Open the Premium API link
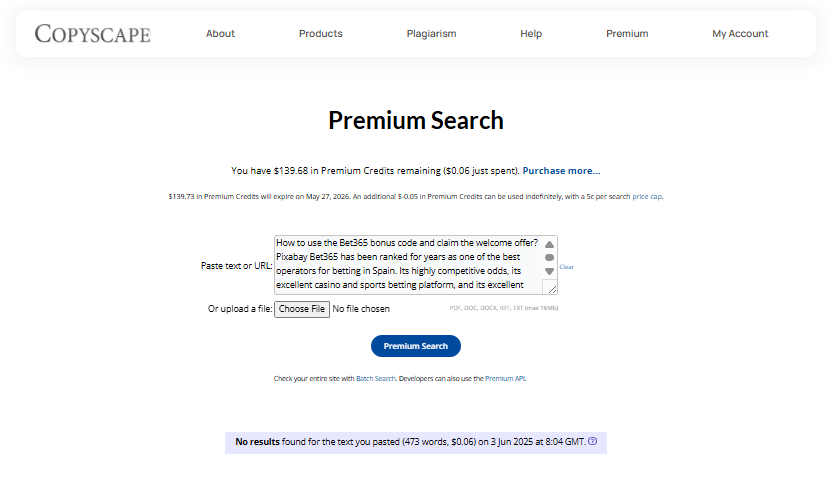 [505, 378]
